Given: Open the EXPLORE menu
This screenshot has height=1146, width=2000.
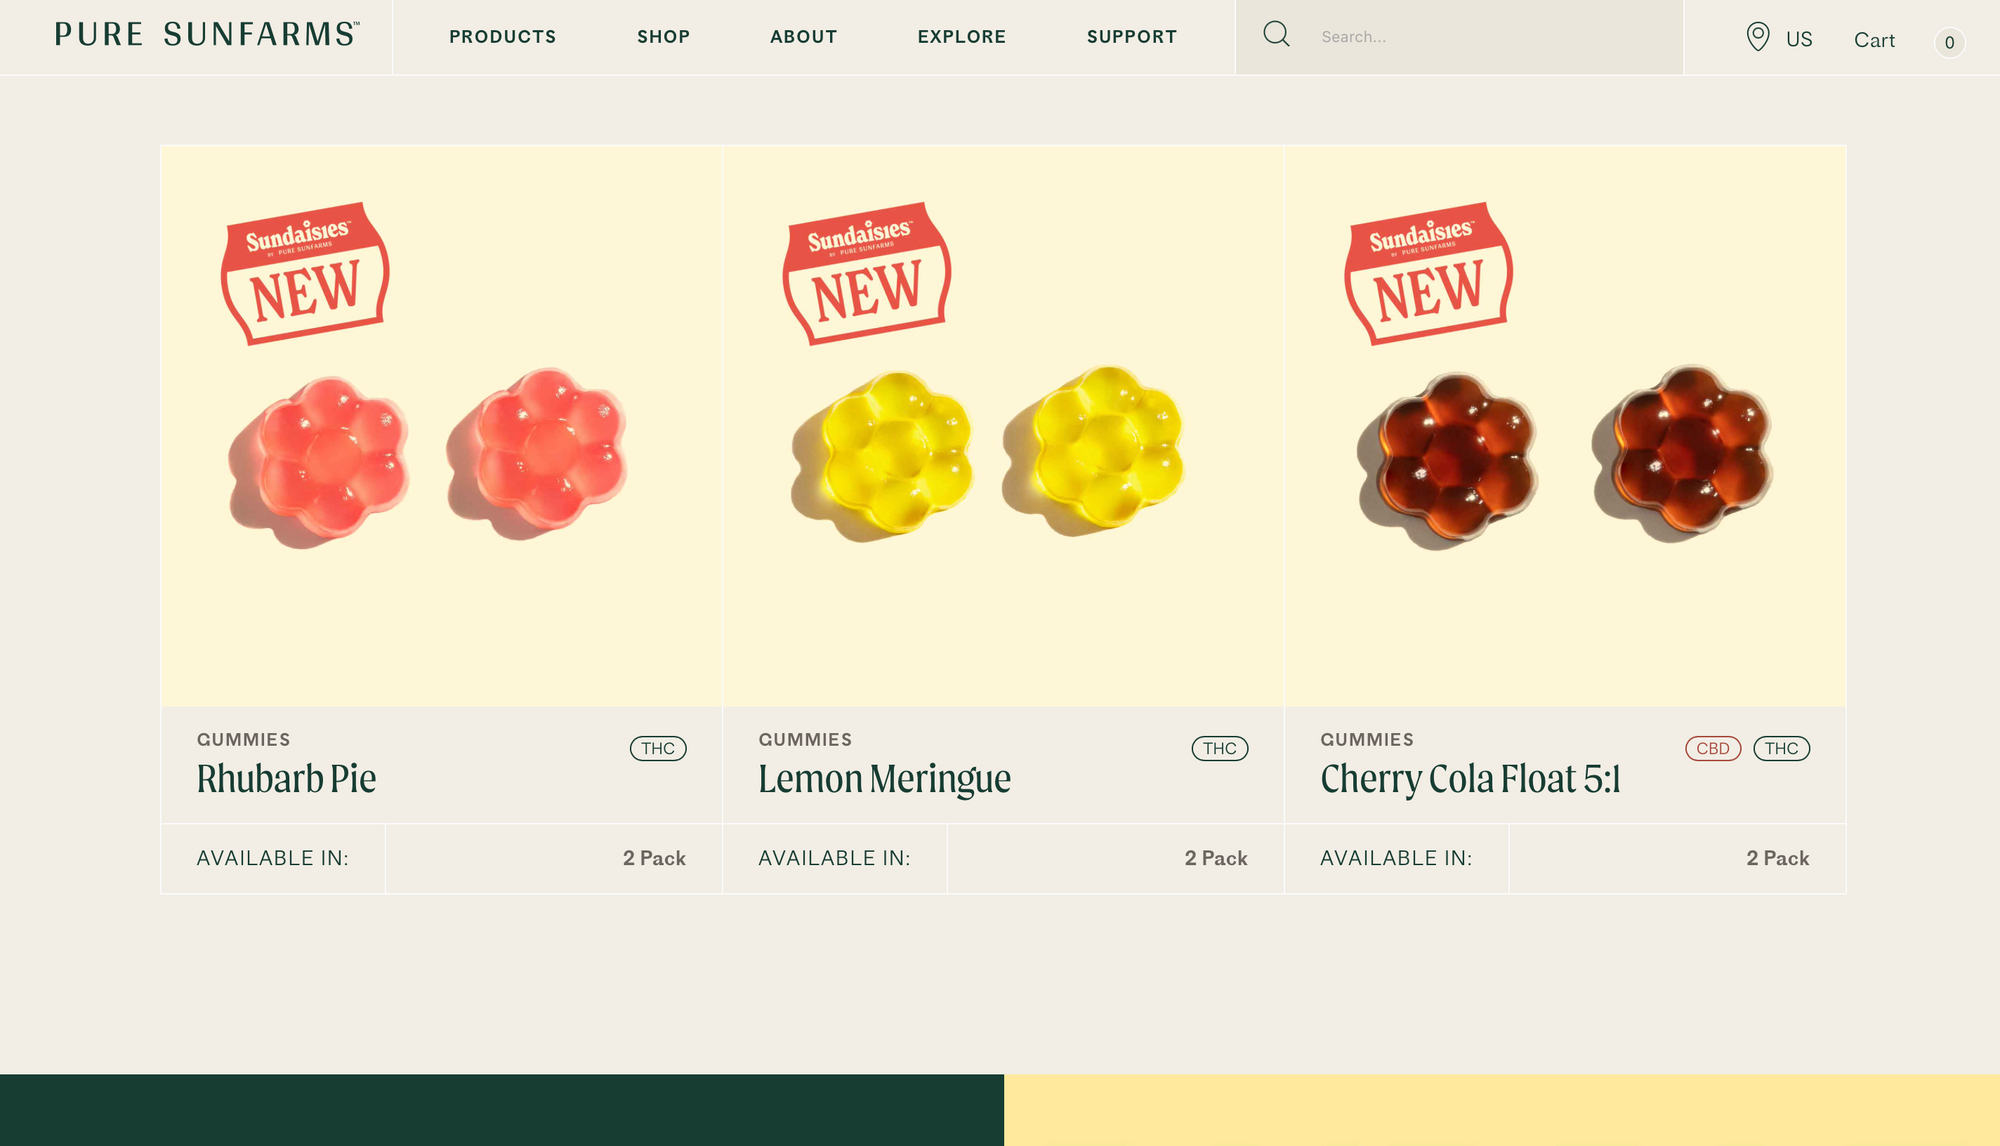Looking at the screenshot, I should tap(962, 37).
